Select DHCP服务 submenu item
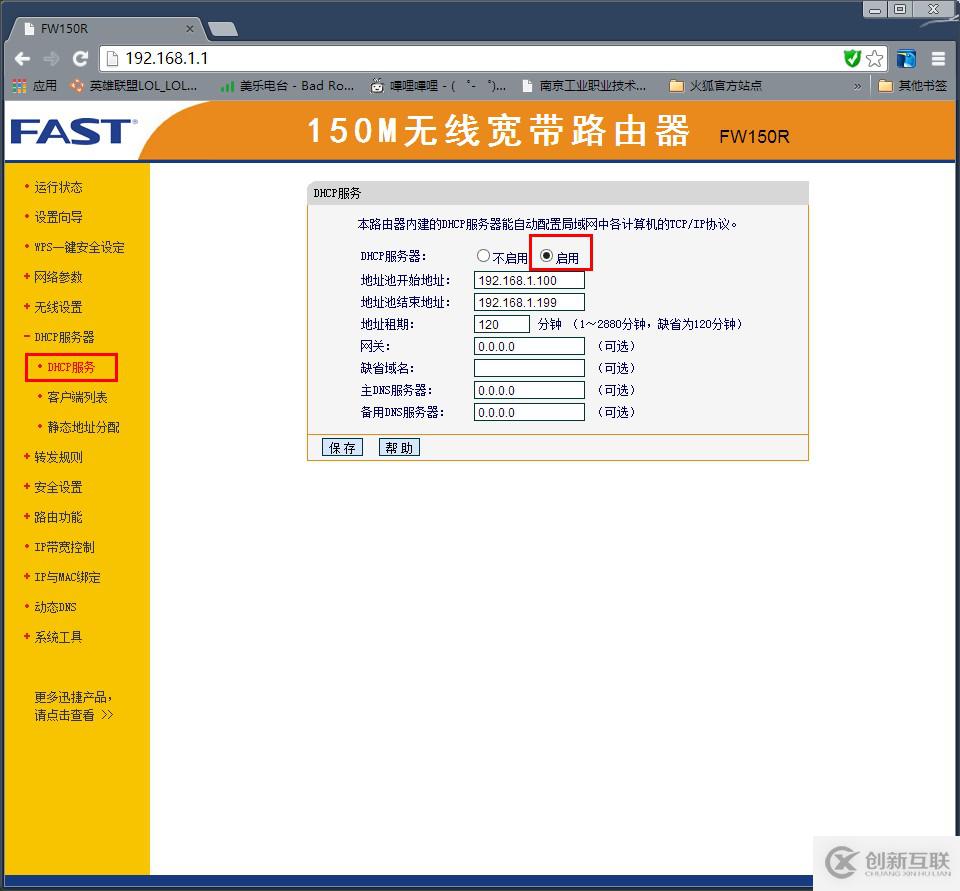Screen dimensions: 960x891 [x=71, y=367]
